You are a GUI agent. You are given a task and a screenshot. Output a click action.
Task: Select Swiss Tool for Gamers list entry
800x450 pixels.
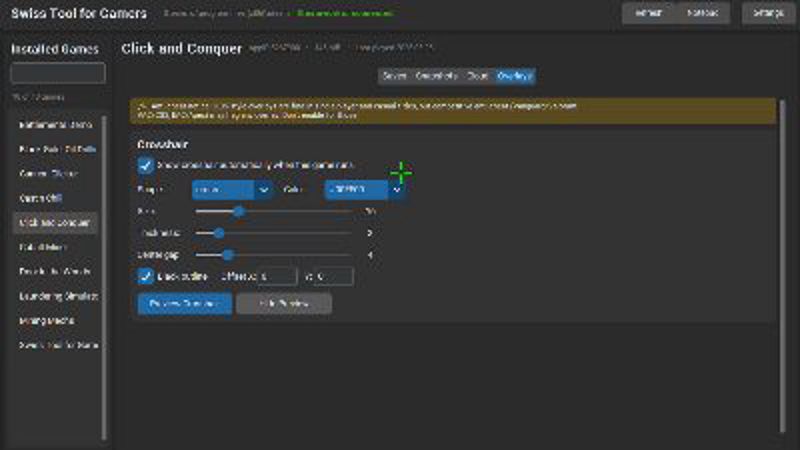[55, 345]
